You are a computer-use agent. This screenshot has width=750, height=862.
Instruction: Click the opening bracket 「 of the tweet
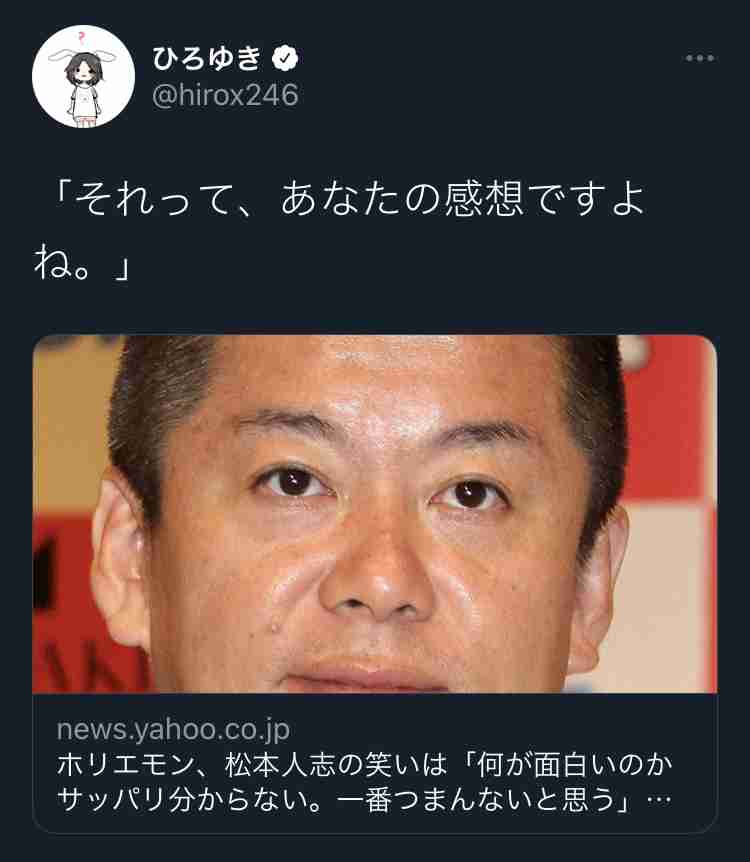click(64, 199)
